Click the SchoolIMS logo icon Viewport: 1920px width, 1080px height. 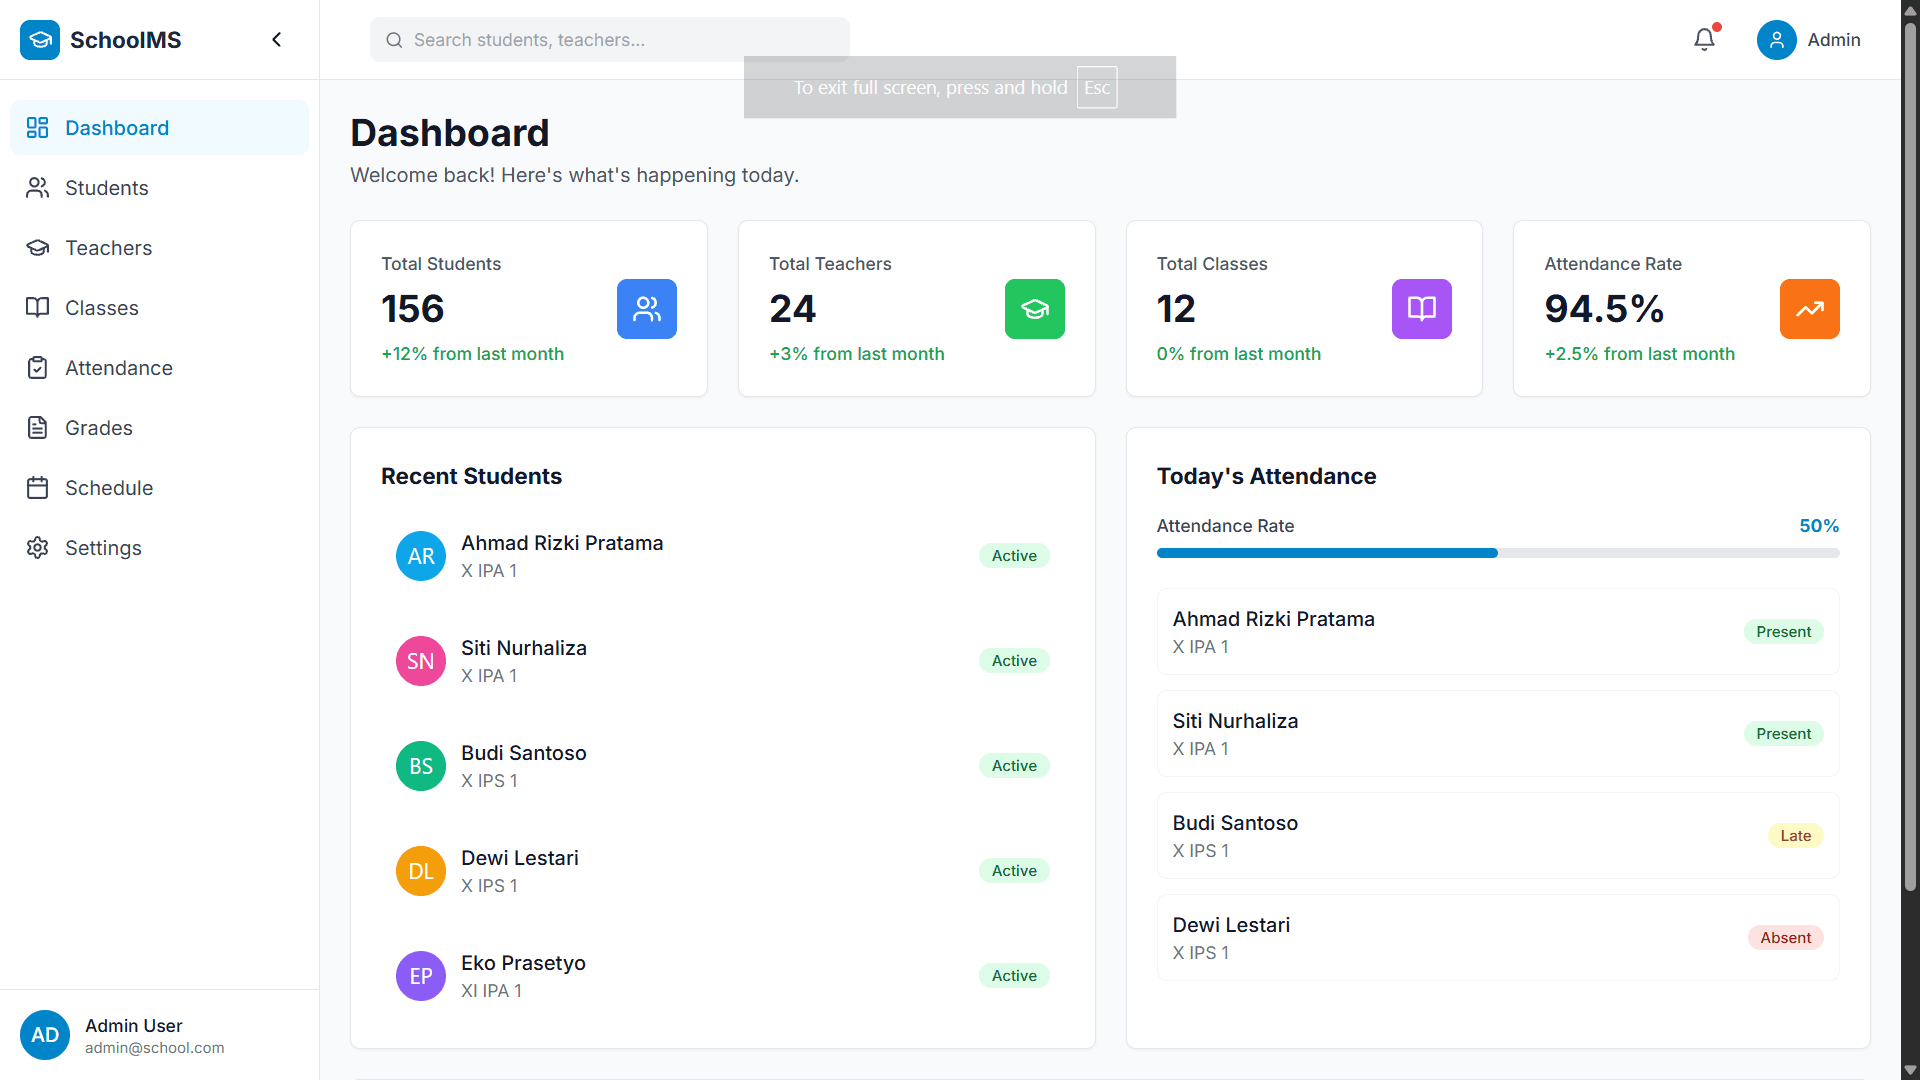[x=40, y=40]
